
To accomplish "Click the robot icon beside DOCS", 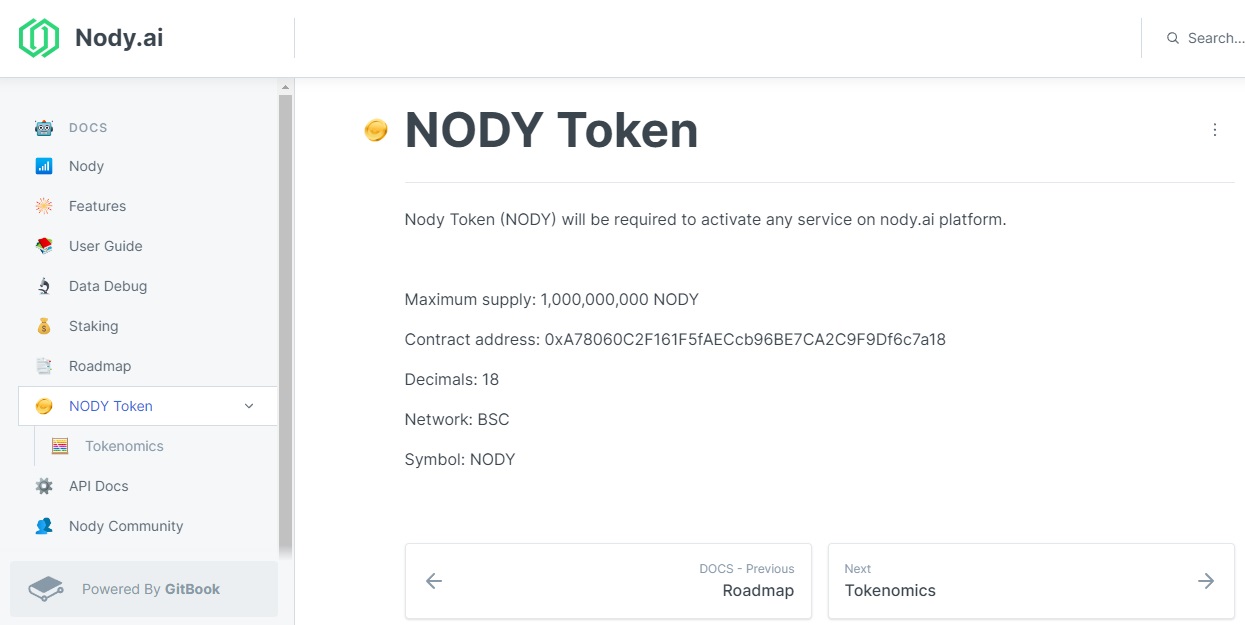I will click(44, 128).
